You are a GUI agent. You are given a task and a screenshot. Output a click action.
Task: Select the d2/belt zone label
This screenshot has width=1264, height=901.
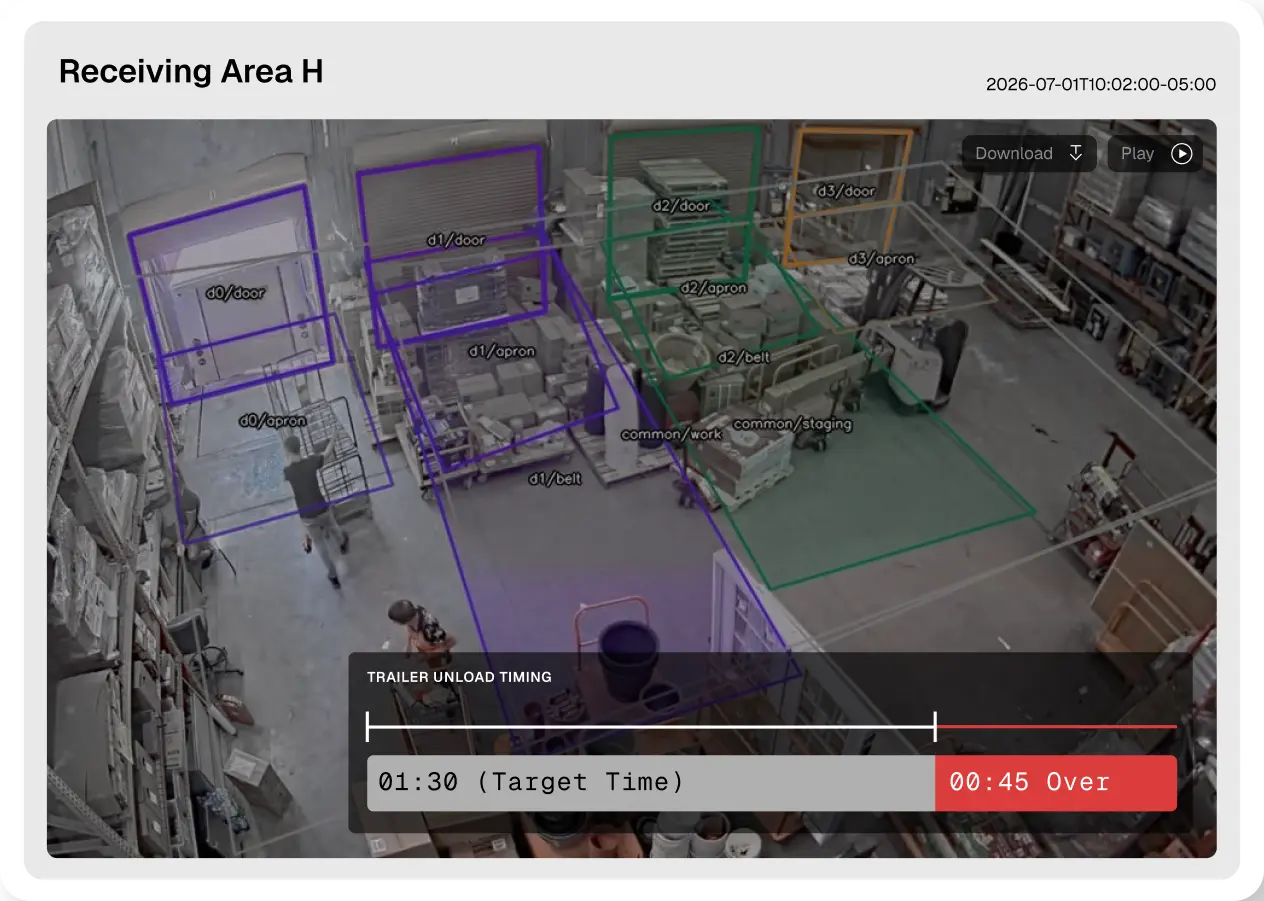click(x=743, y=357)
